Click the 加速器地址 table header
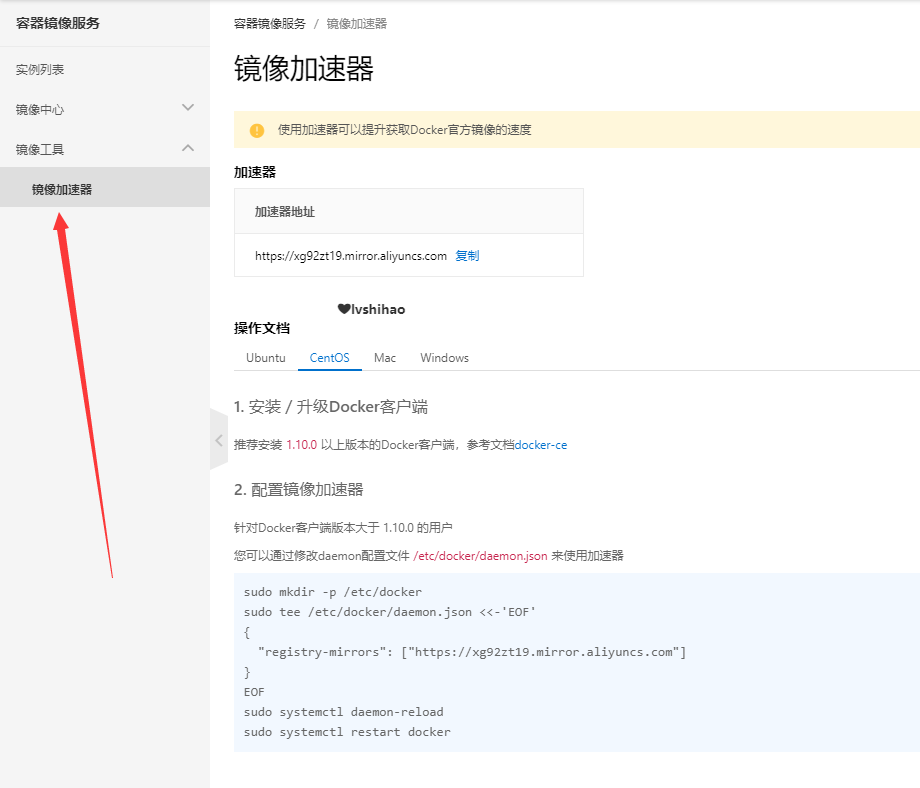Viewport: 920px width, 788px height. 285,212
